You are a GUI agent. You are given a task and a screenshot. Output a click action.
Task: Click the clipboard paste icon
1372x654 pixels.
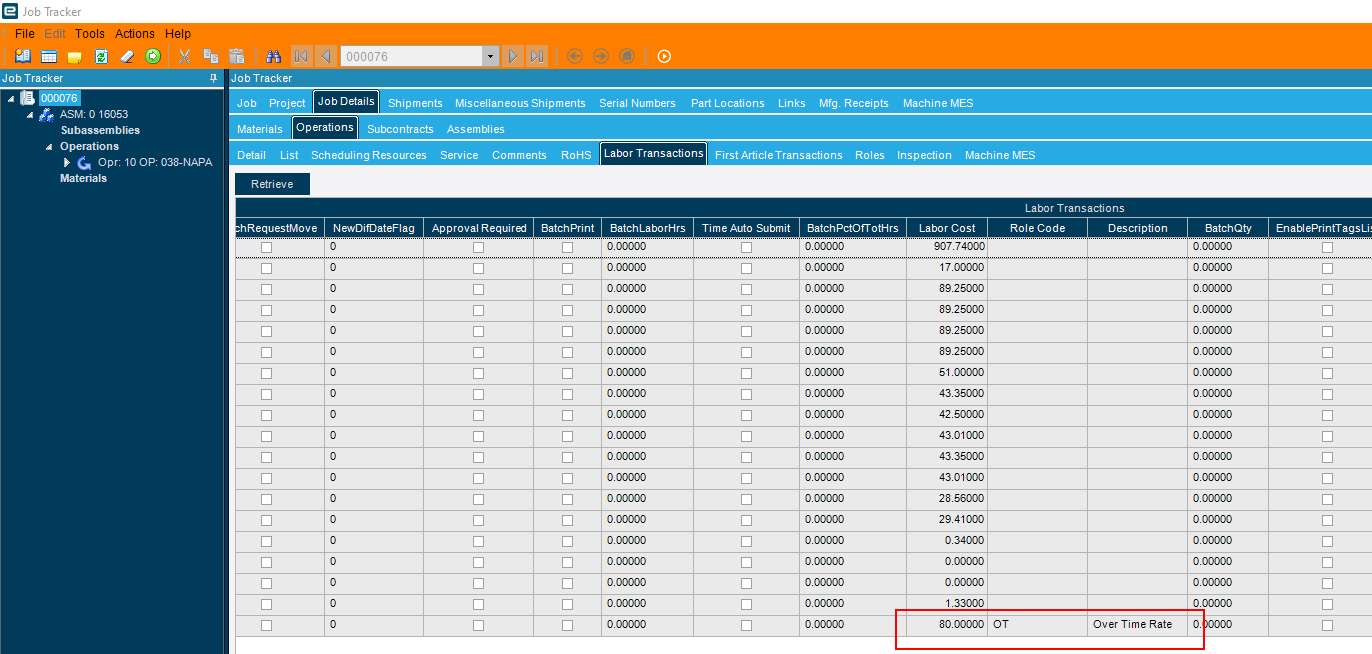[x=237, y=56]
